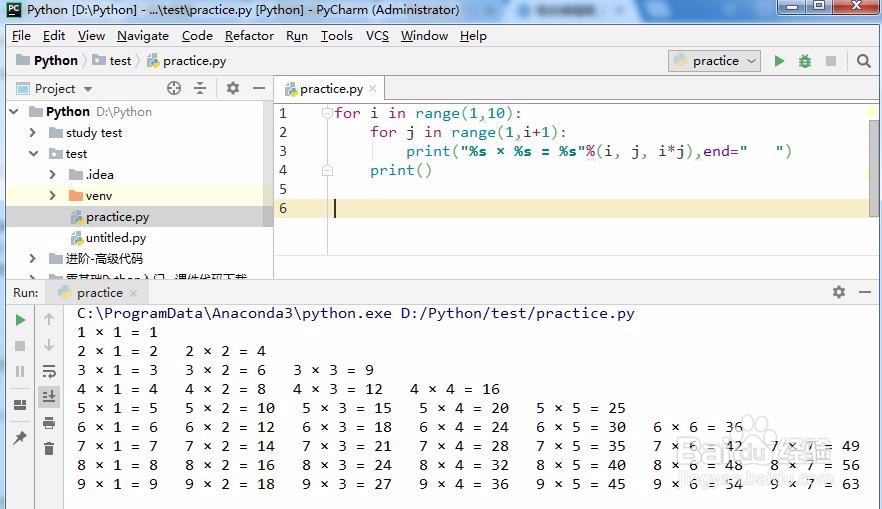Fold the for loop on line 1
This screenshot has width=882, height=509.
(x=327, y=113)
